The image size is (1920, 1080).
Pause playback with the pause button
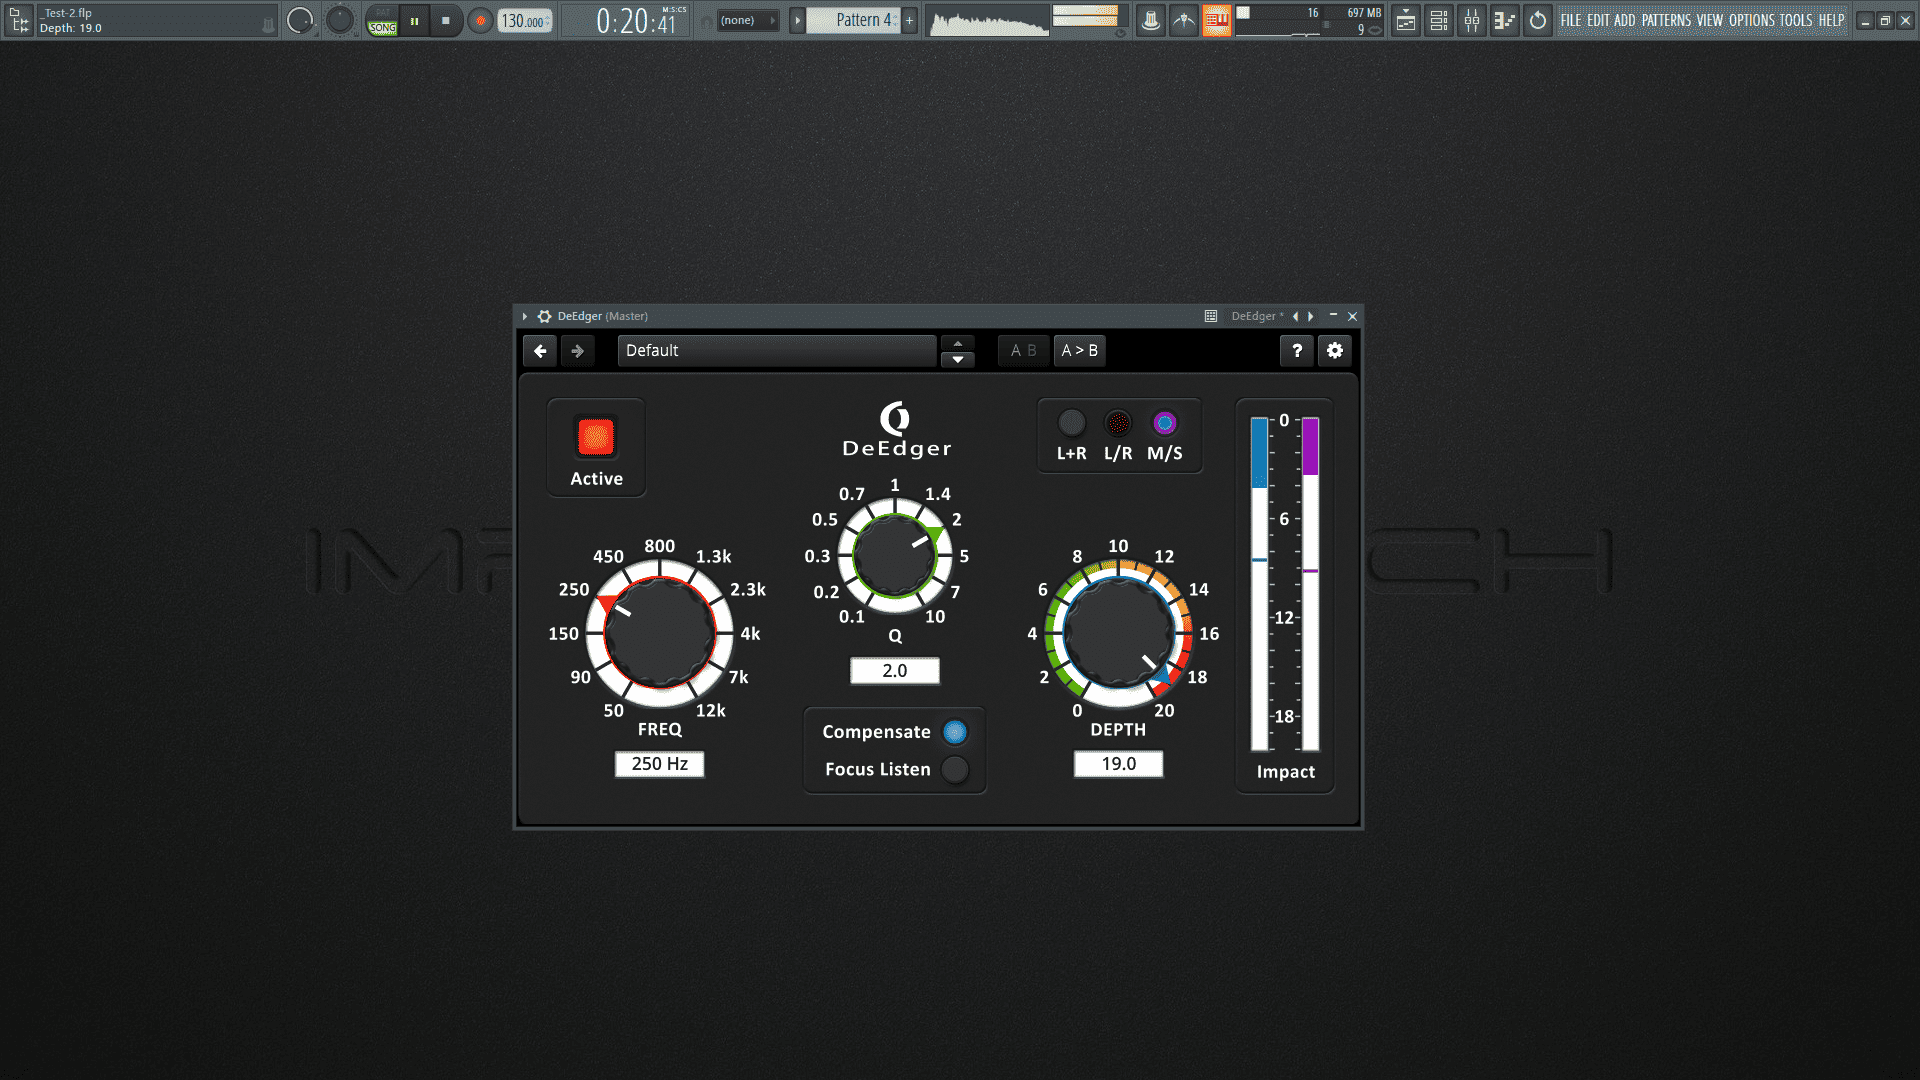[414, 20]
